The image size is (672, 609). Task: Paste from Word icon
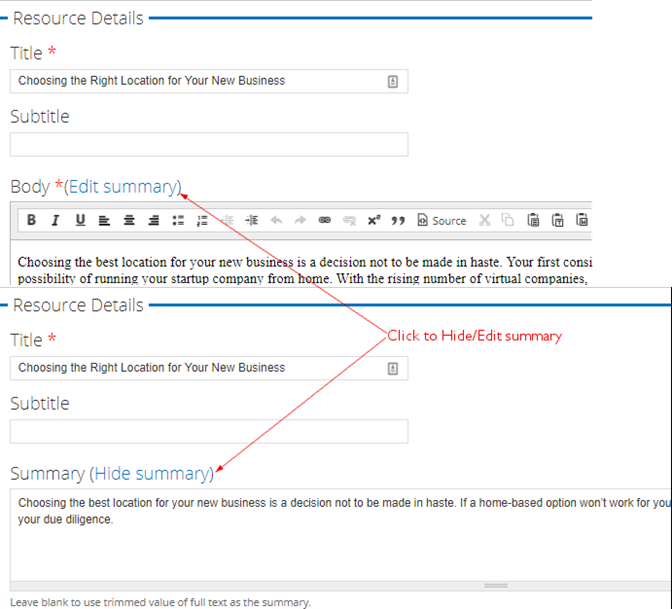[x=582, y=220]
